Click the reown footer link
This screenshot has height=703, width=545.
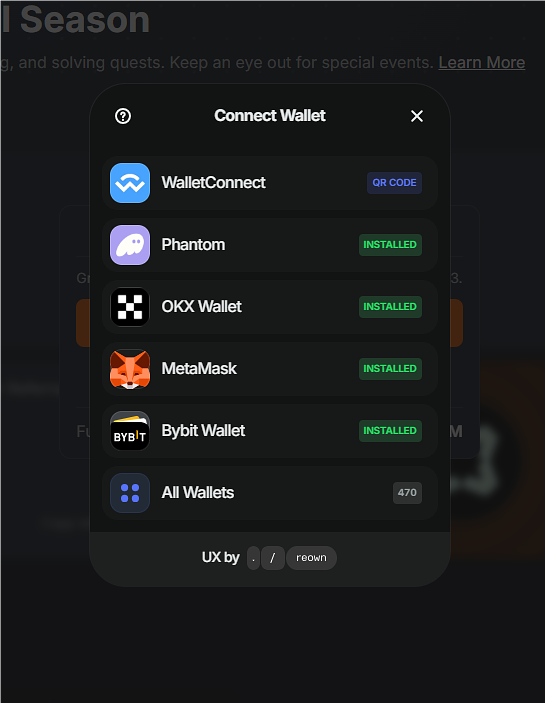(311, 558)
